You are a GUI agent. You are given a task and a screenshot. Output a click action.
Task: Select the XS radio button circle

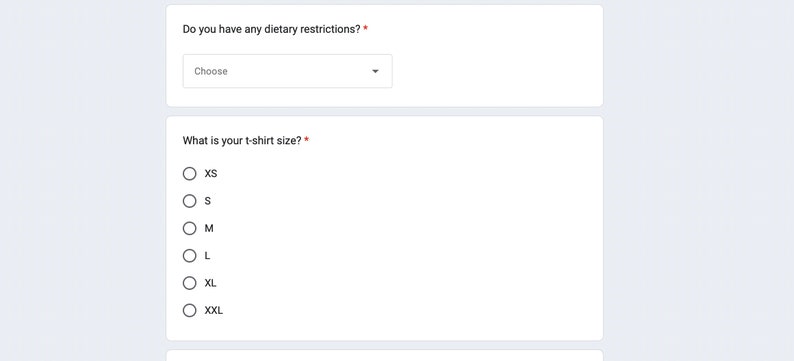(x=189, y=174)
